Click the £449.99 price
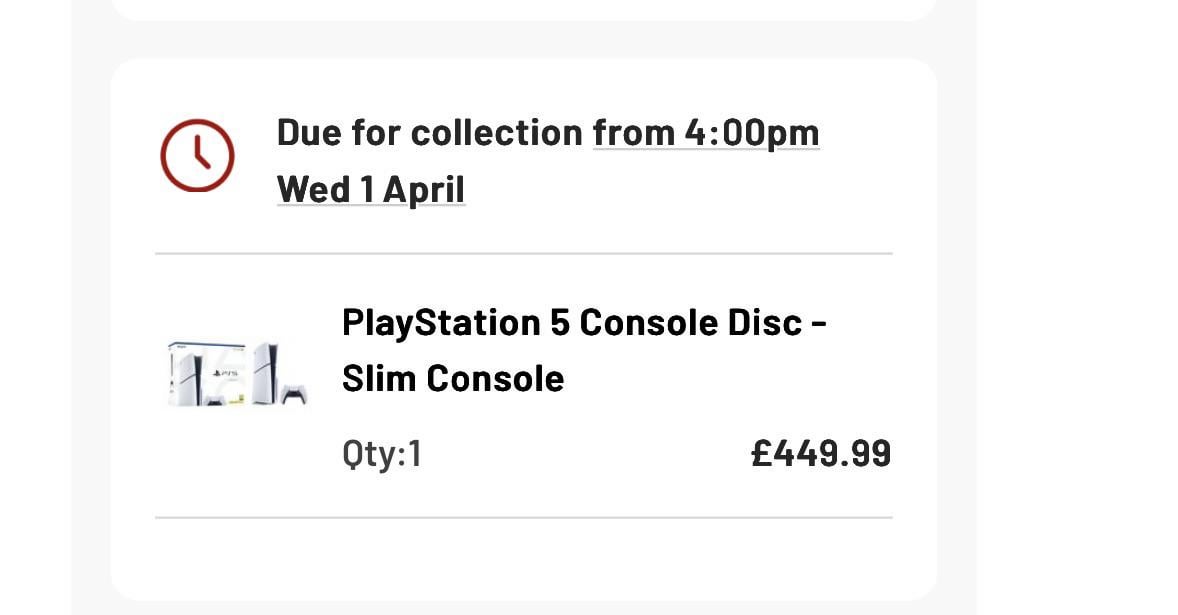Viewport: 1178px width, 615px height. point(821,454)
